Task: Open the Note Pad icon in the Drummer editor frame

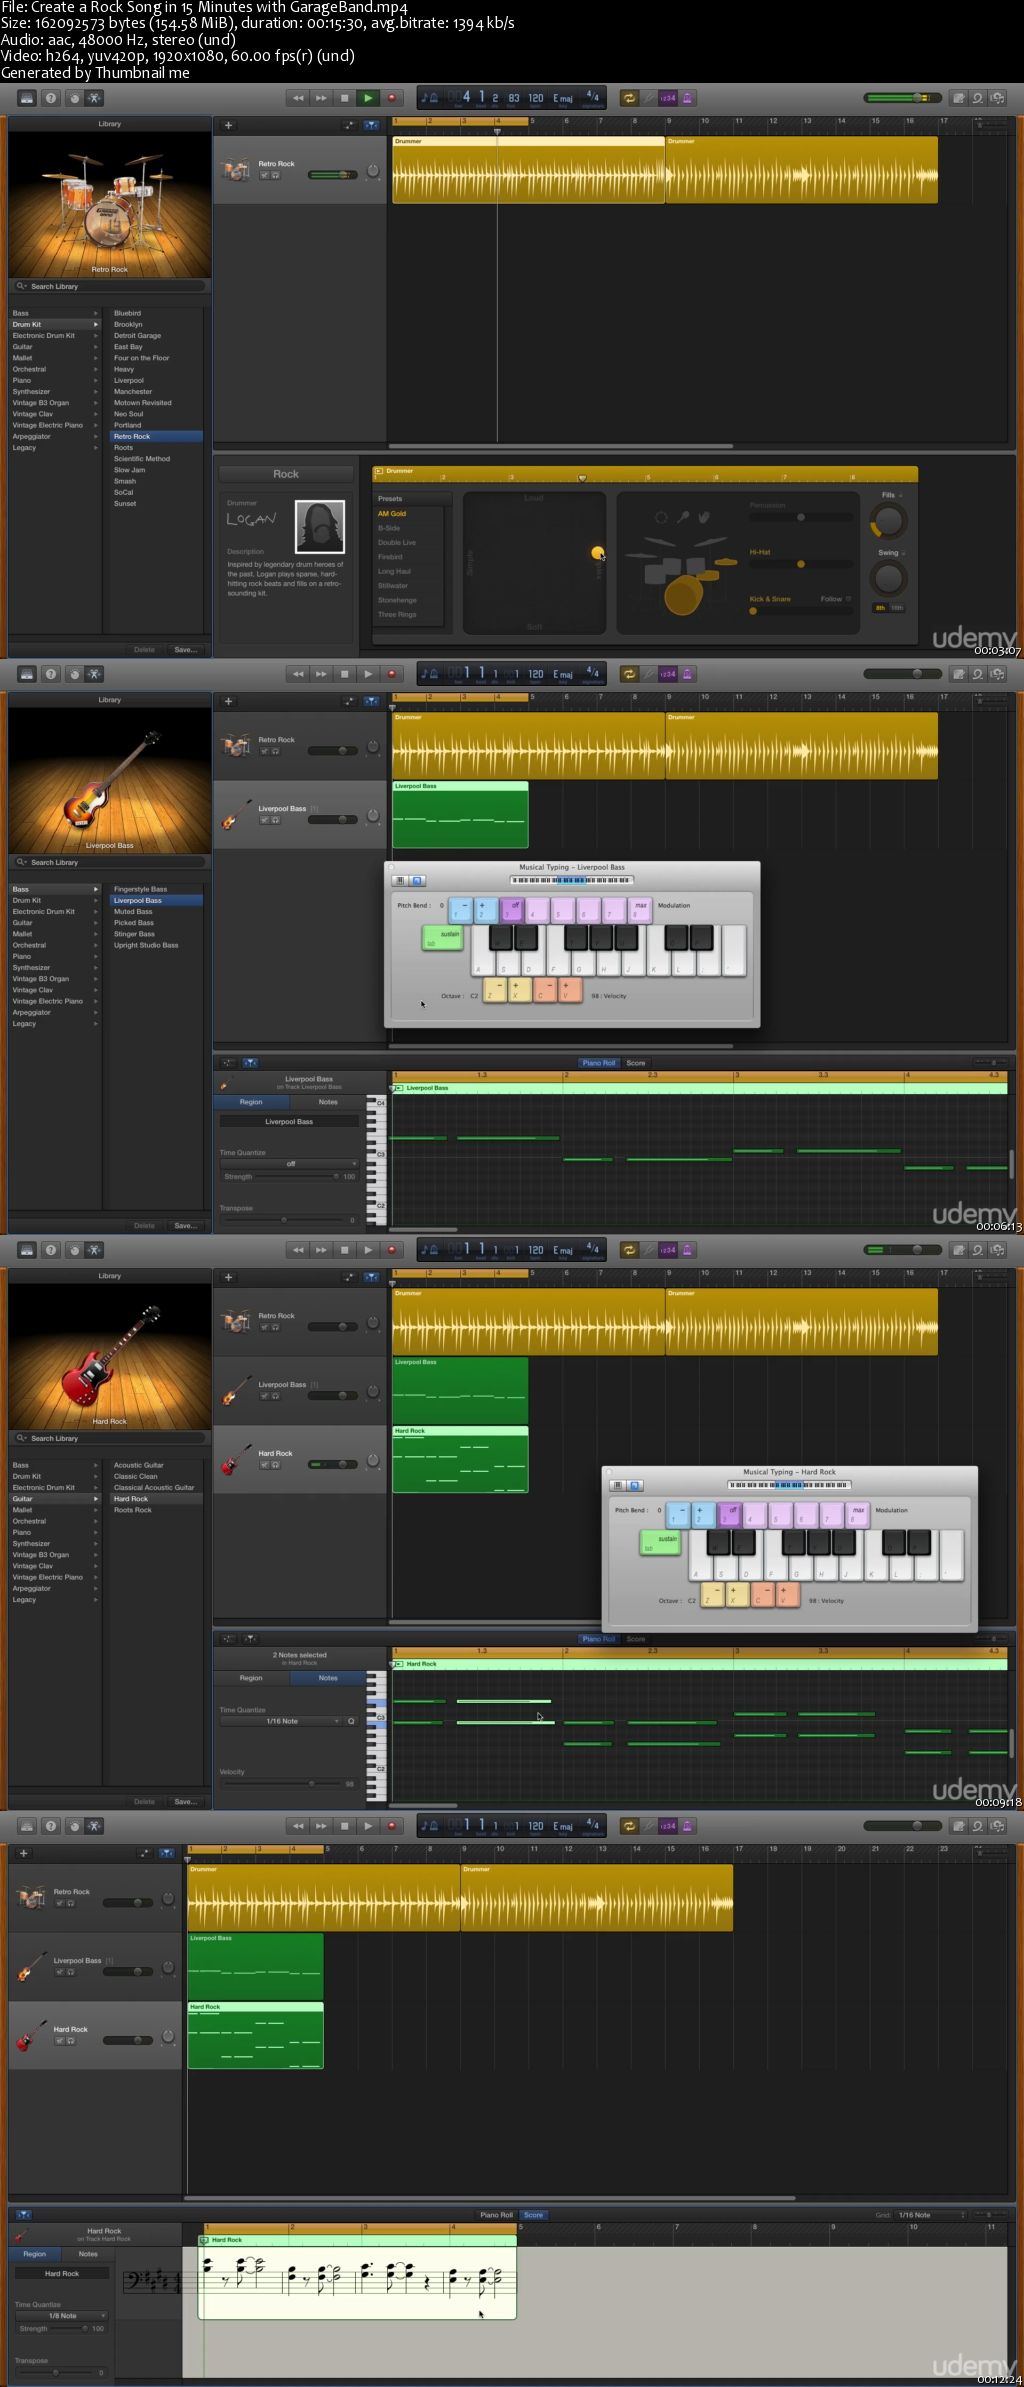Action: pyautogui.click(x=959, y=98)
